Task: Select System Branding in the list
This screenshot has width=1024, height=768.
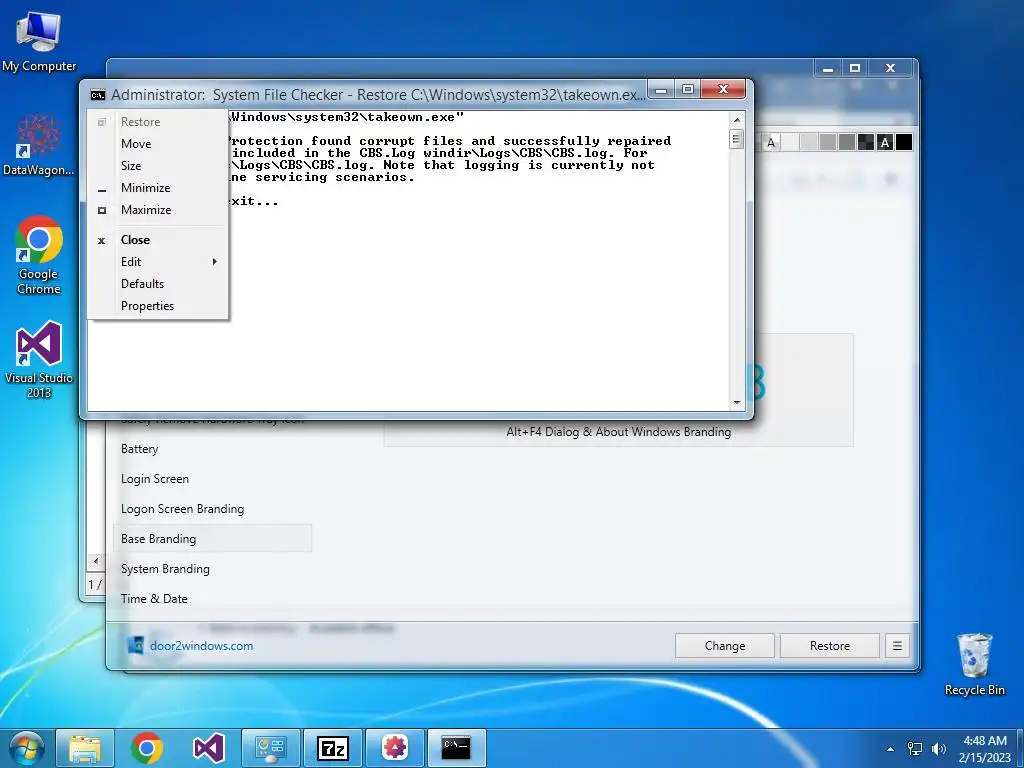Action: click(x=212, y=569)
